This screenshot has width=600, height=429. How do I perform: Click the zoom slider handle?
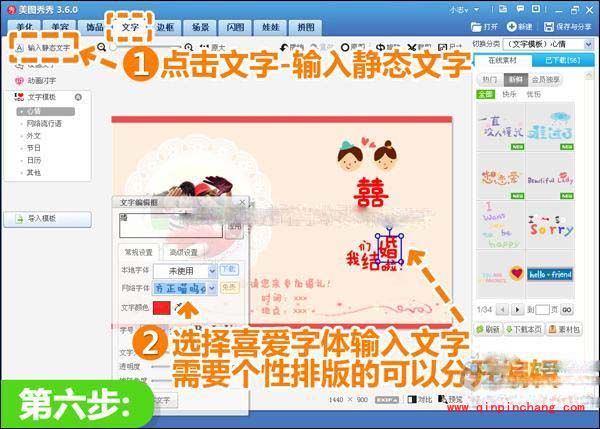pos(113,47)
